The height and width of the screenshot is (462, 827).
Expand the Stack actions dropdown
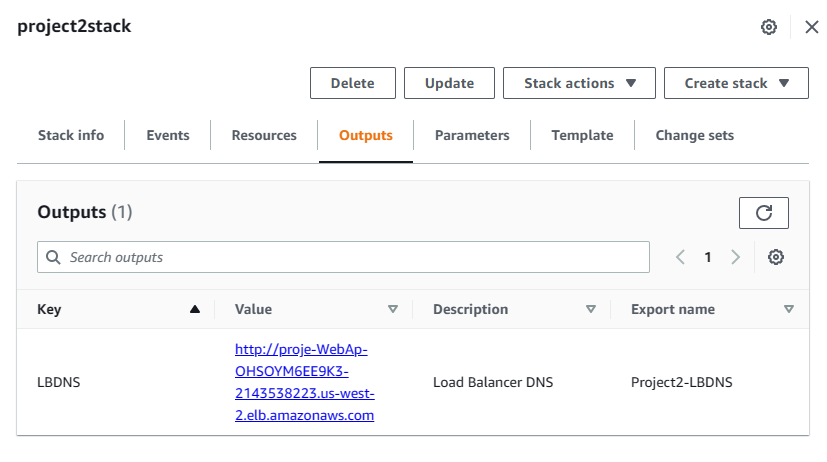tap(579, 83)
